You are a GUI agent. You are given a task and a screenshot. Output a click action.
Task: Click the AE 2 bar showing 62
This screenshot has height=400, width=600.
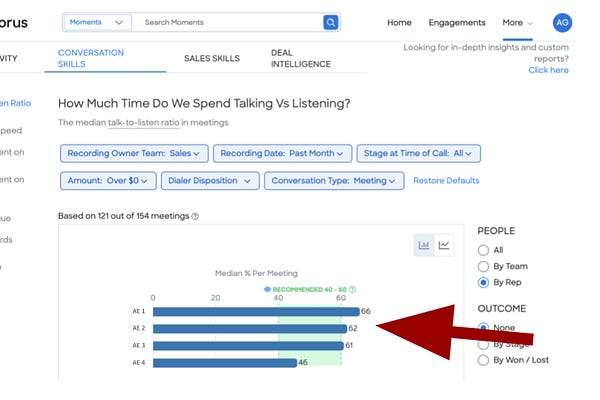click(250, 328)
